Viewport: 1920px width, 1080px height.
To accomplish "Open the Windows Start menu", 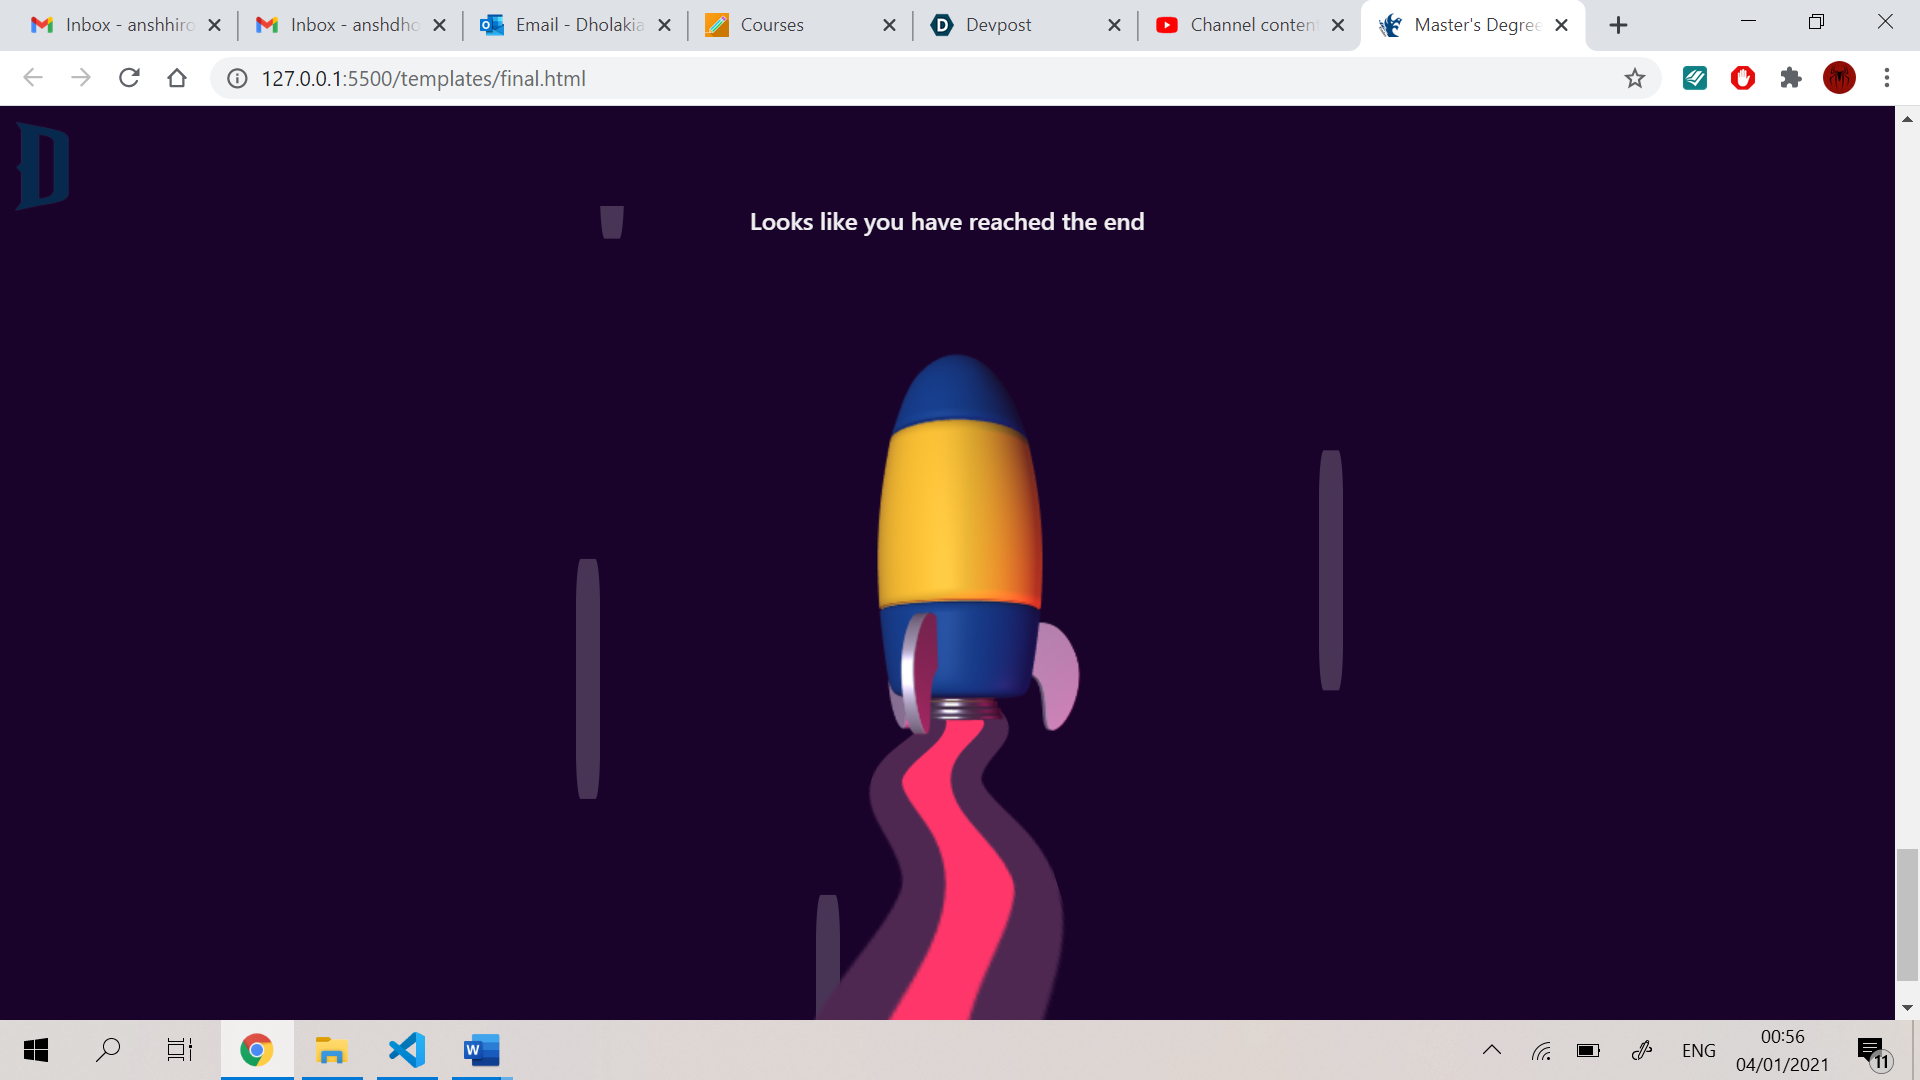I will 36,1050.
